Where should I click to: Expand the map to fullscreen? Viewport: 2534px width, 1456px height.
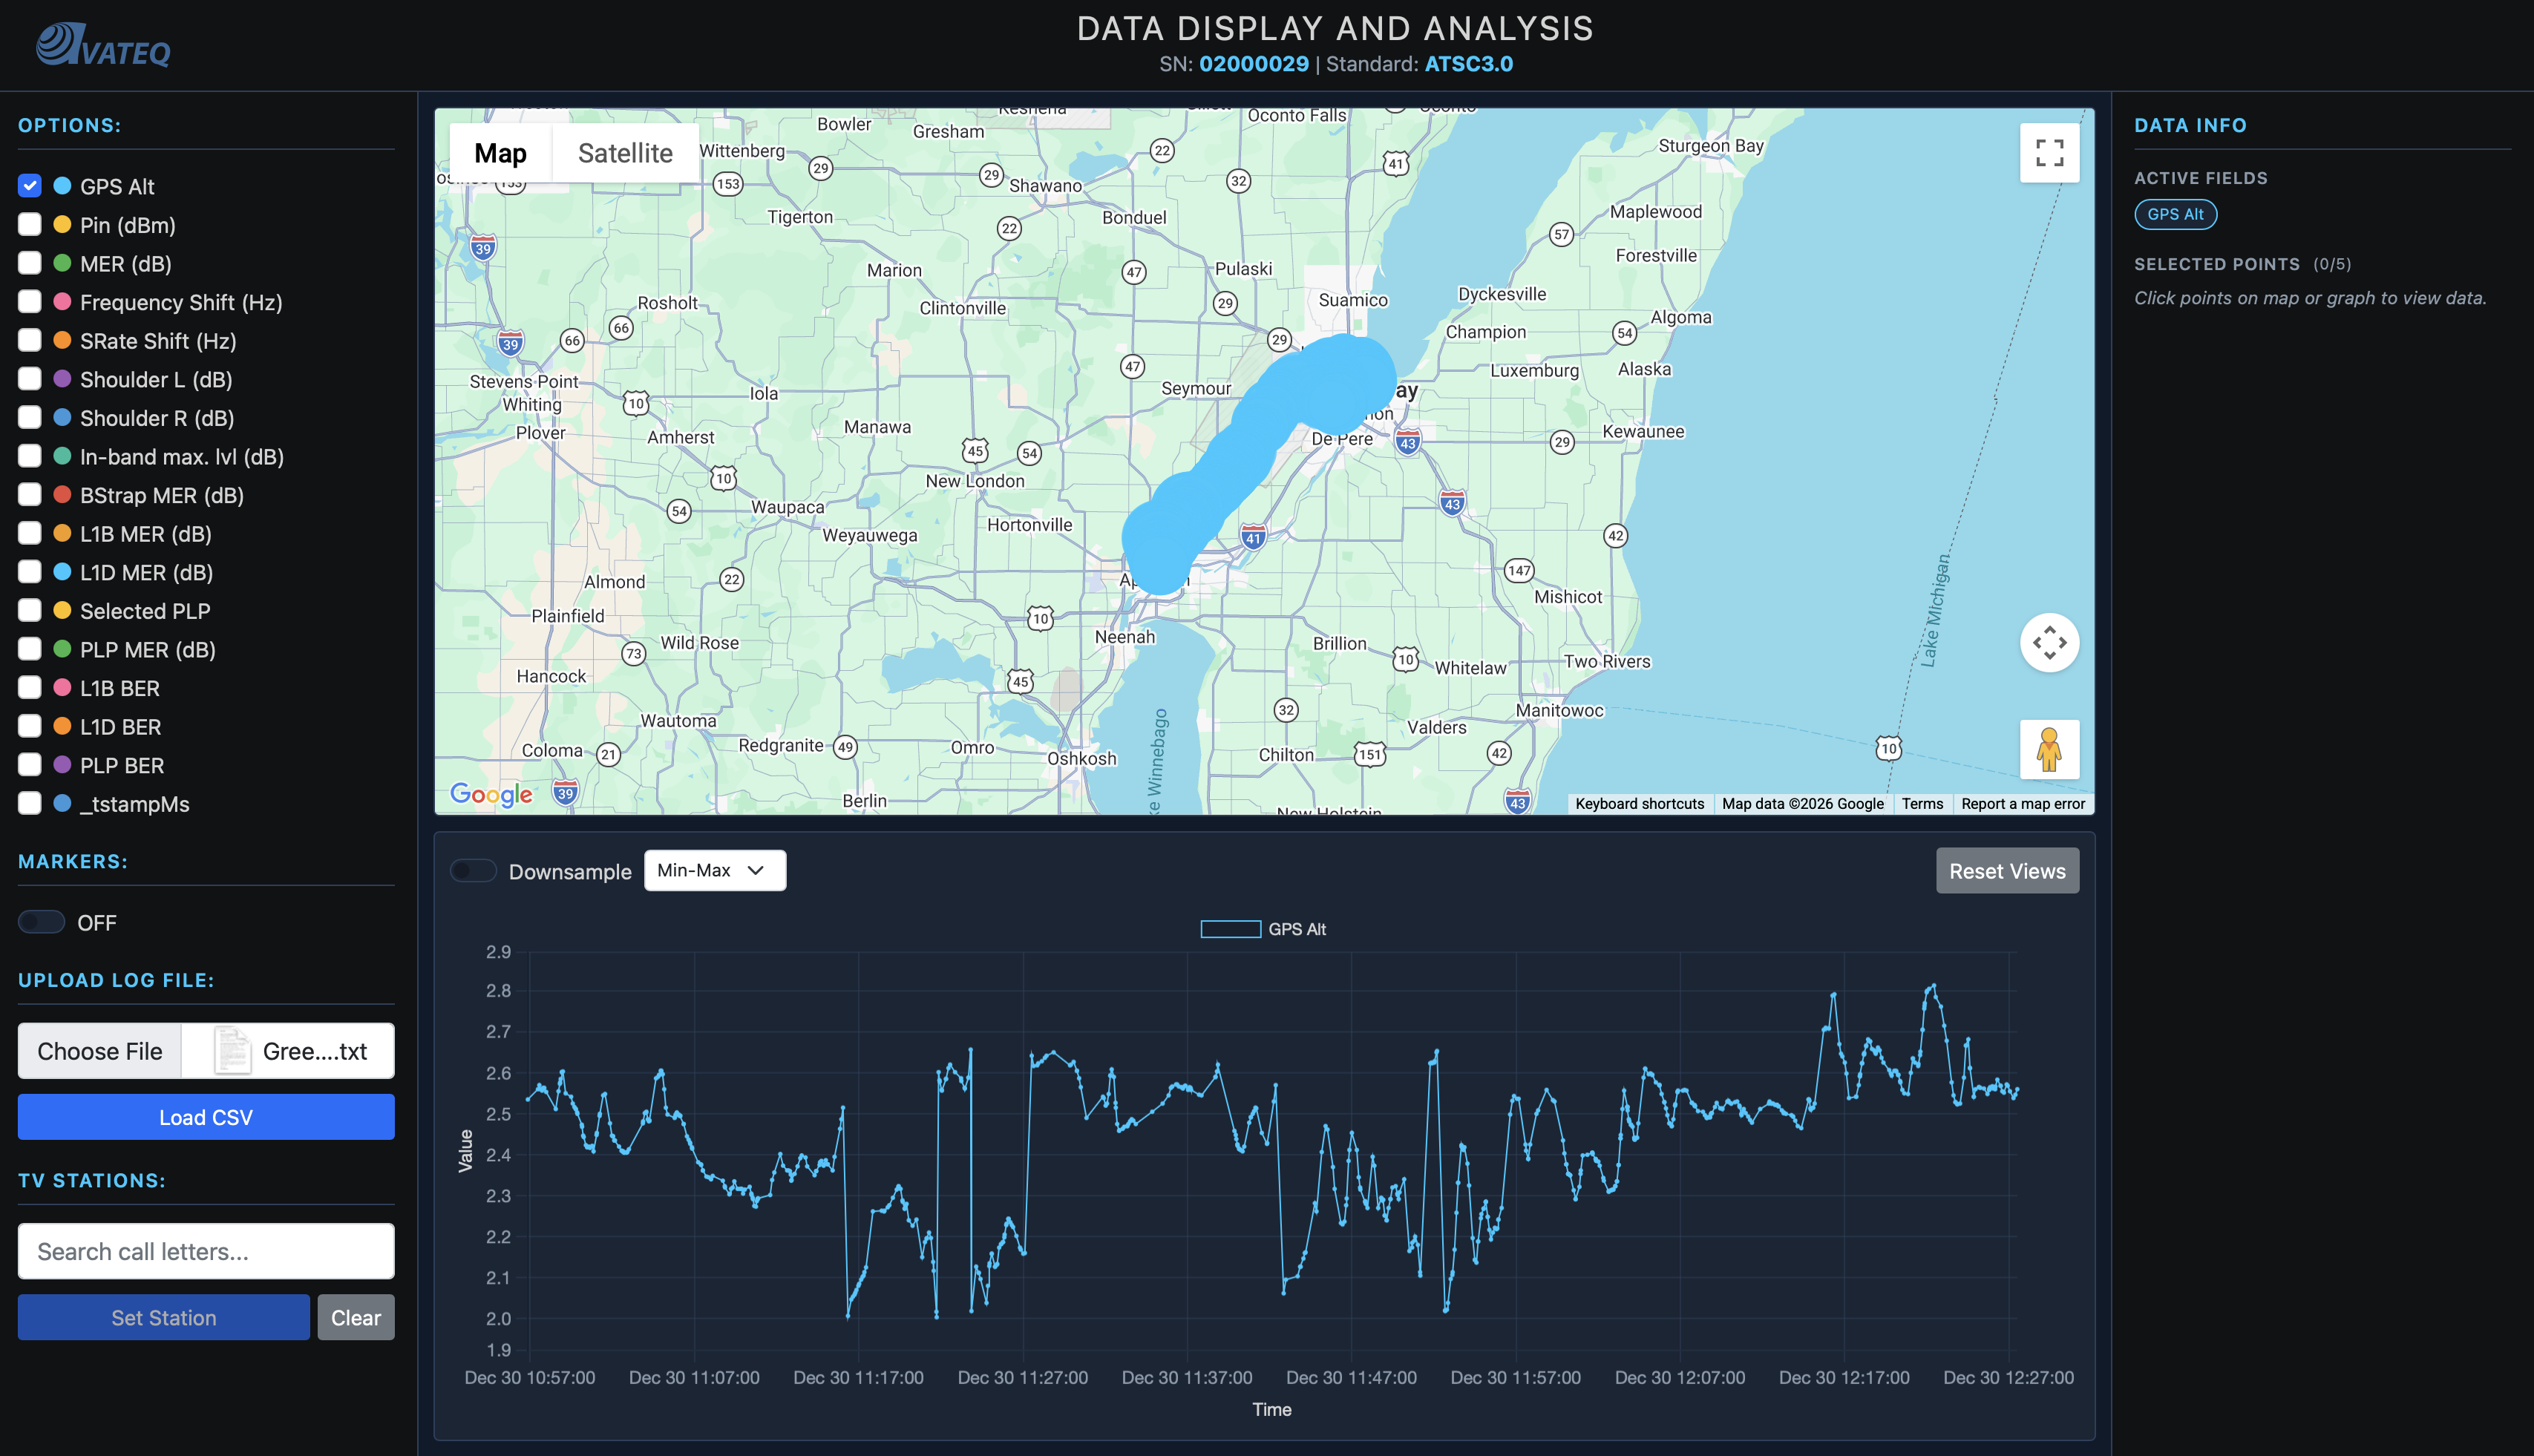point(2050,152)
